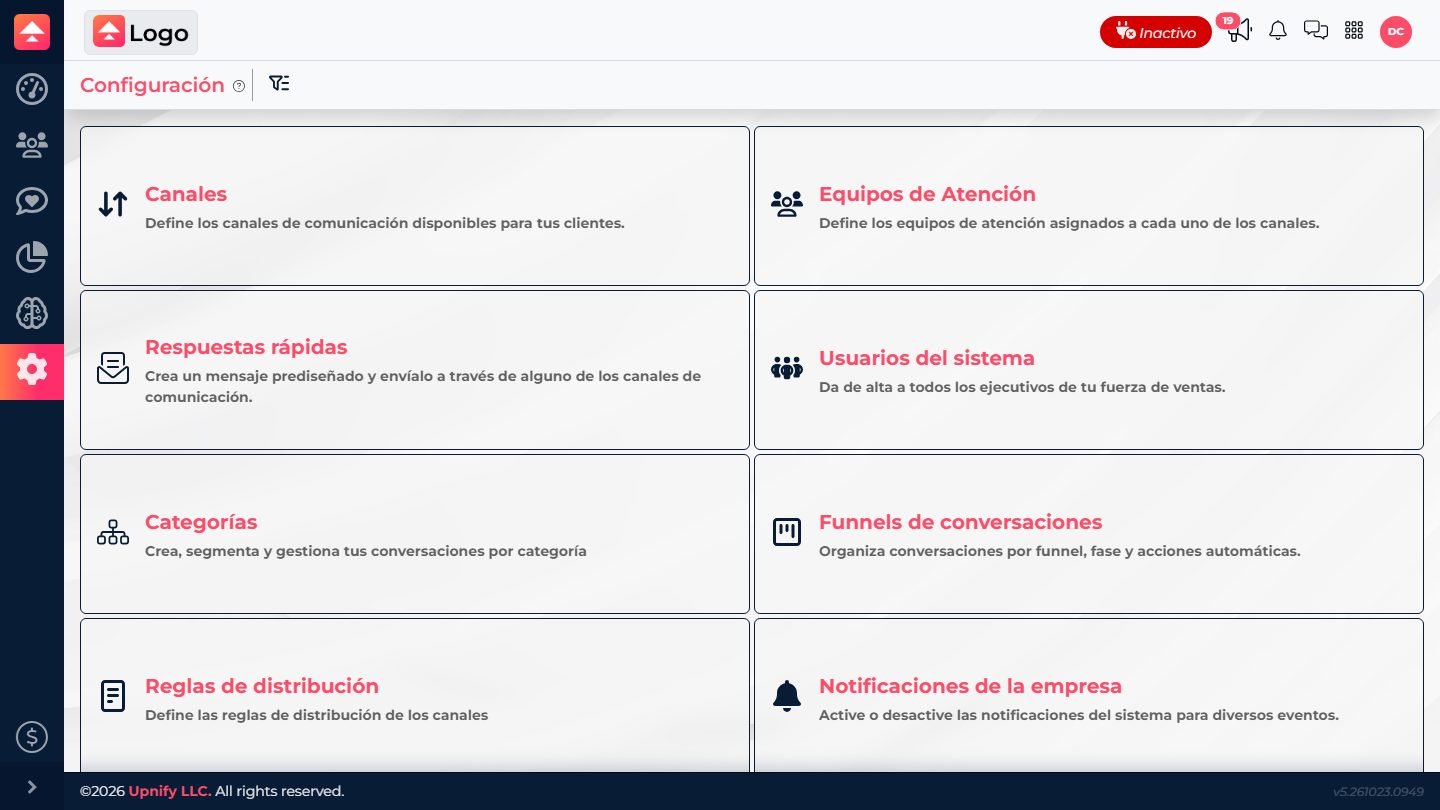Open the notifications bell in header
The height and width of the screenshot is (810, 1440).
[1278, 31]
